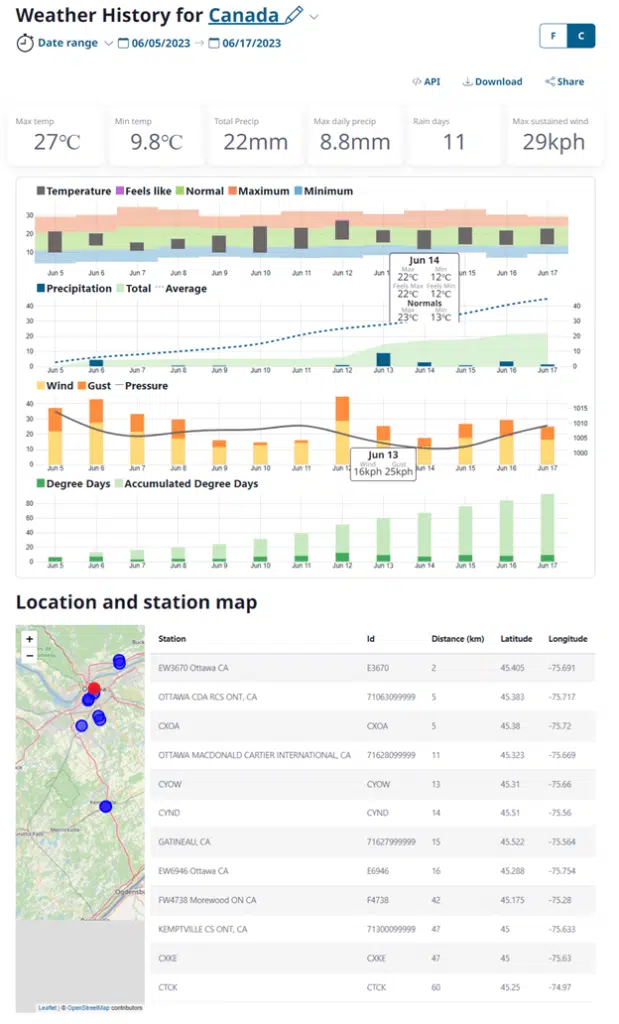Click the Maximum orange legend swatch
The height and width of the screenshot is (1024, 619).
pyautogui.click(x=232, y=191)
